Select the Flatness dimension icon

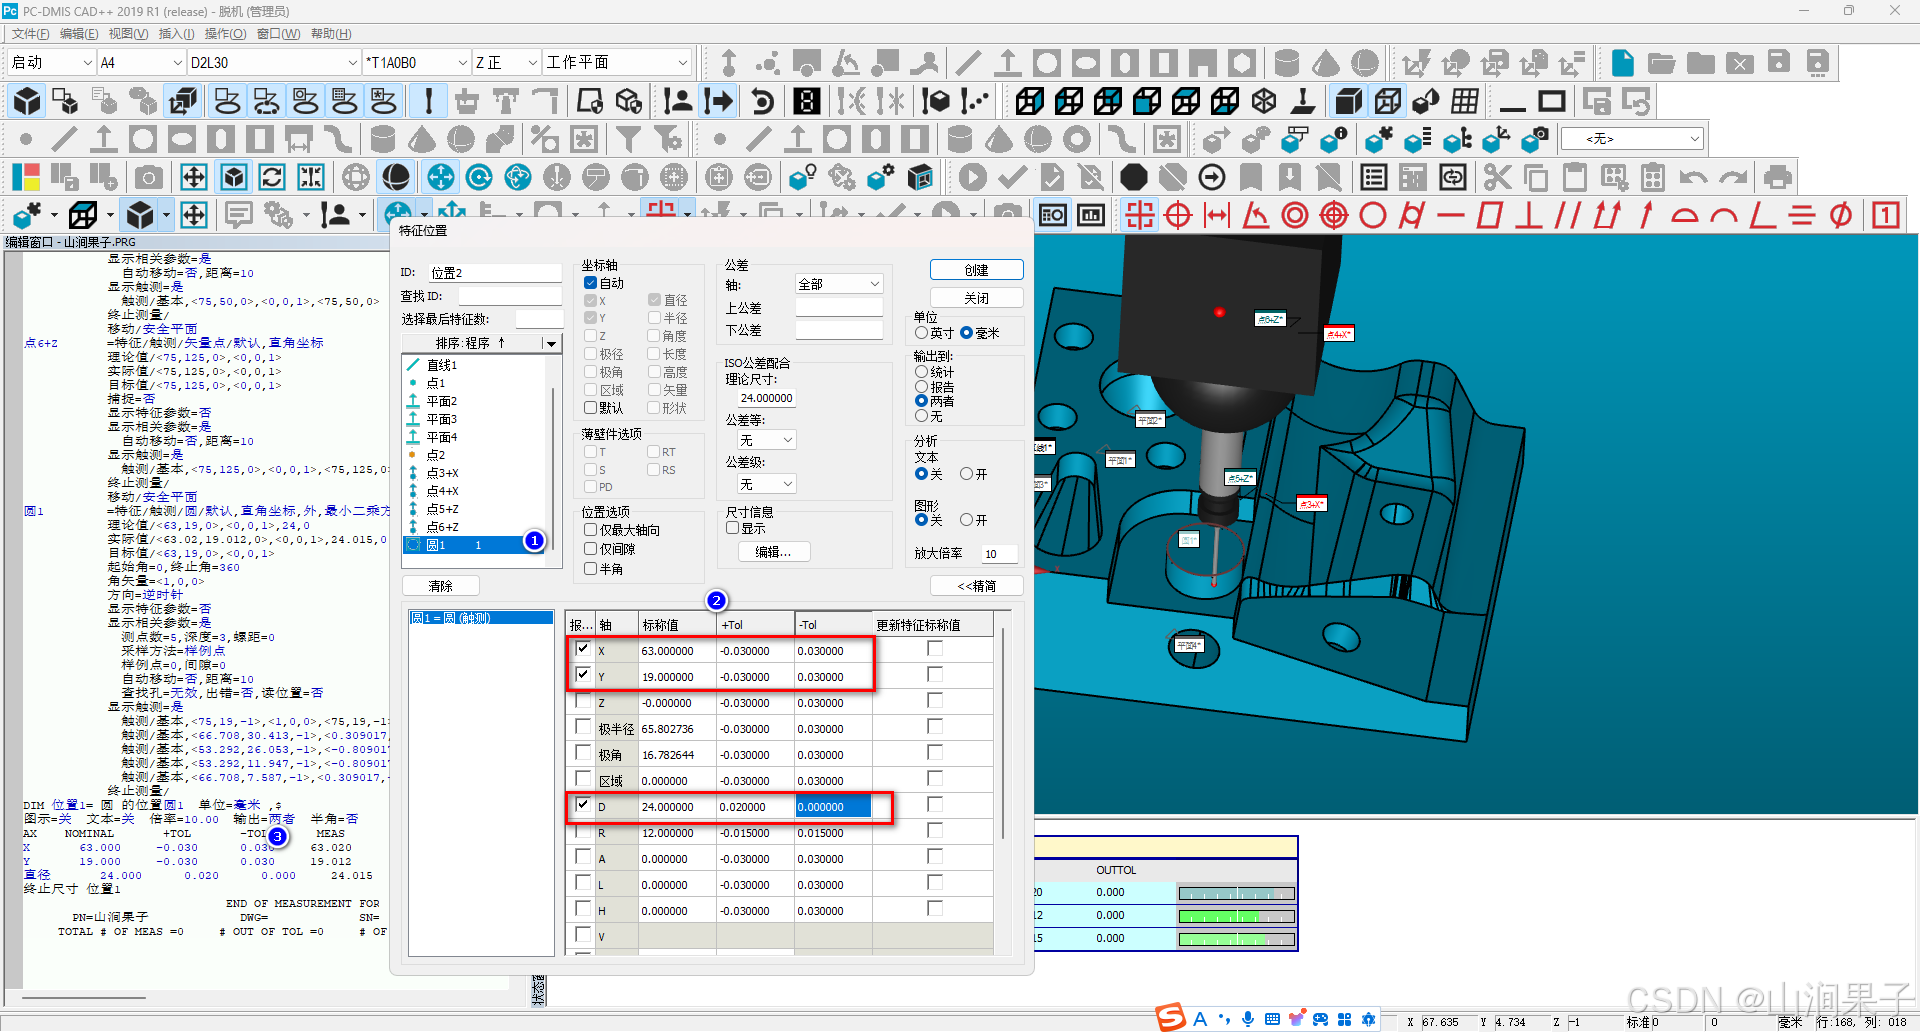coord(1490,215)
